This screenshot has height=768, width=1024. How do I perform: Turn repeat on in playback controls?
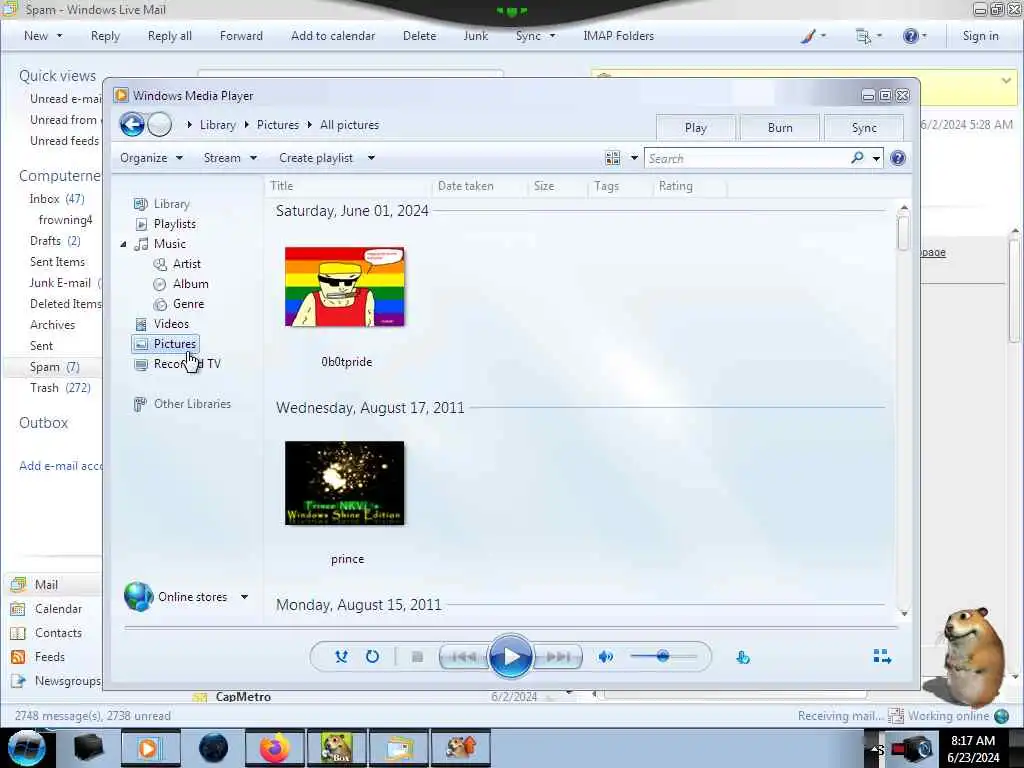[x=372, y=656]
